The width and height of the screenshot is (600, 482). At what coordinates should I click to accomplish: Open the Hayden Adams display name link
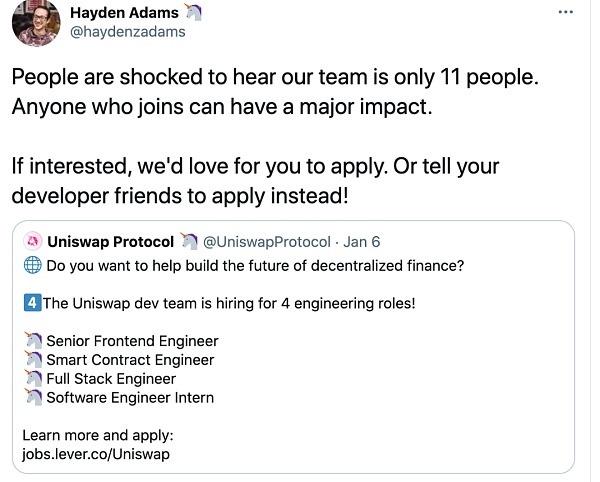(124, 12)
